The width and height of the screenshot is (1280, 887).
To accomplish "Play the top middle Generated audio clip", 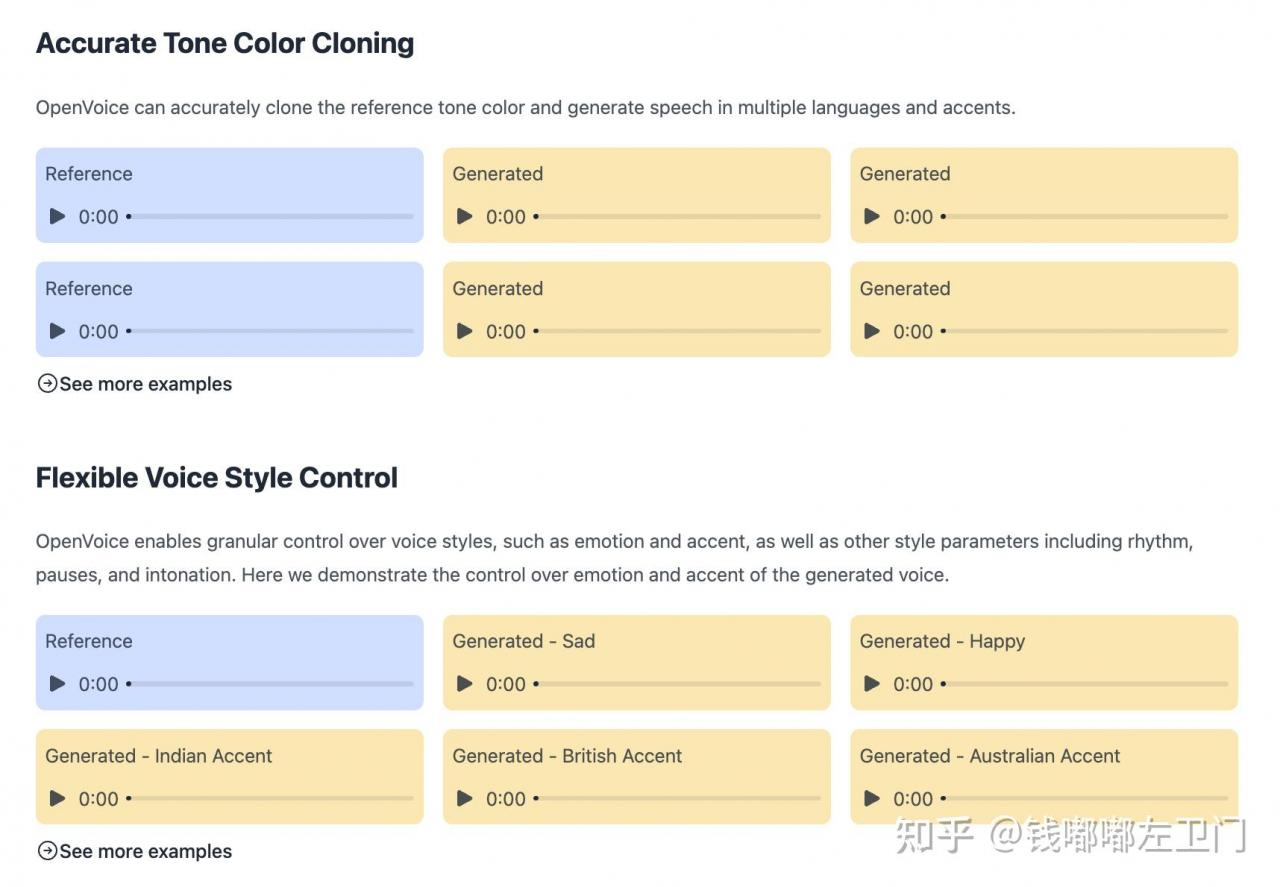I will pos(465,216).
